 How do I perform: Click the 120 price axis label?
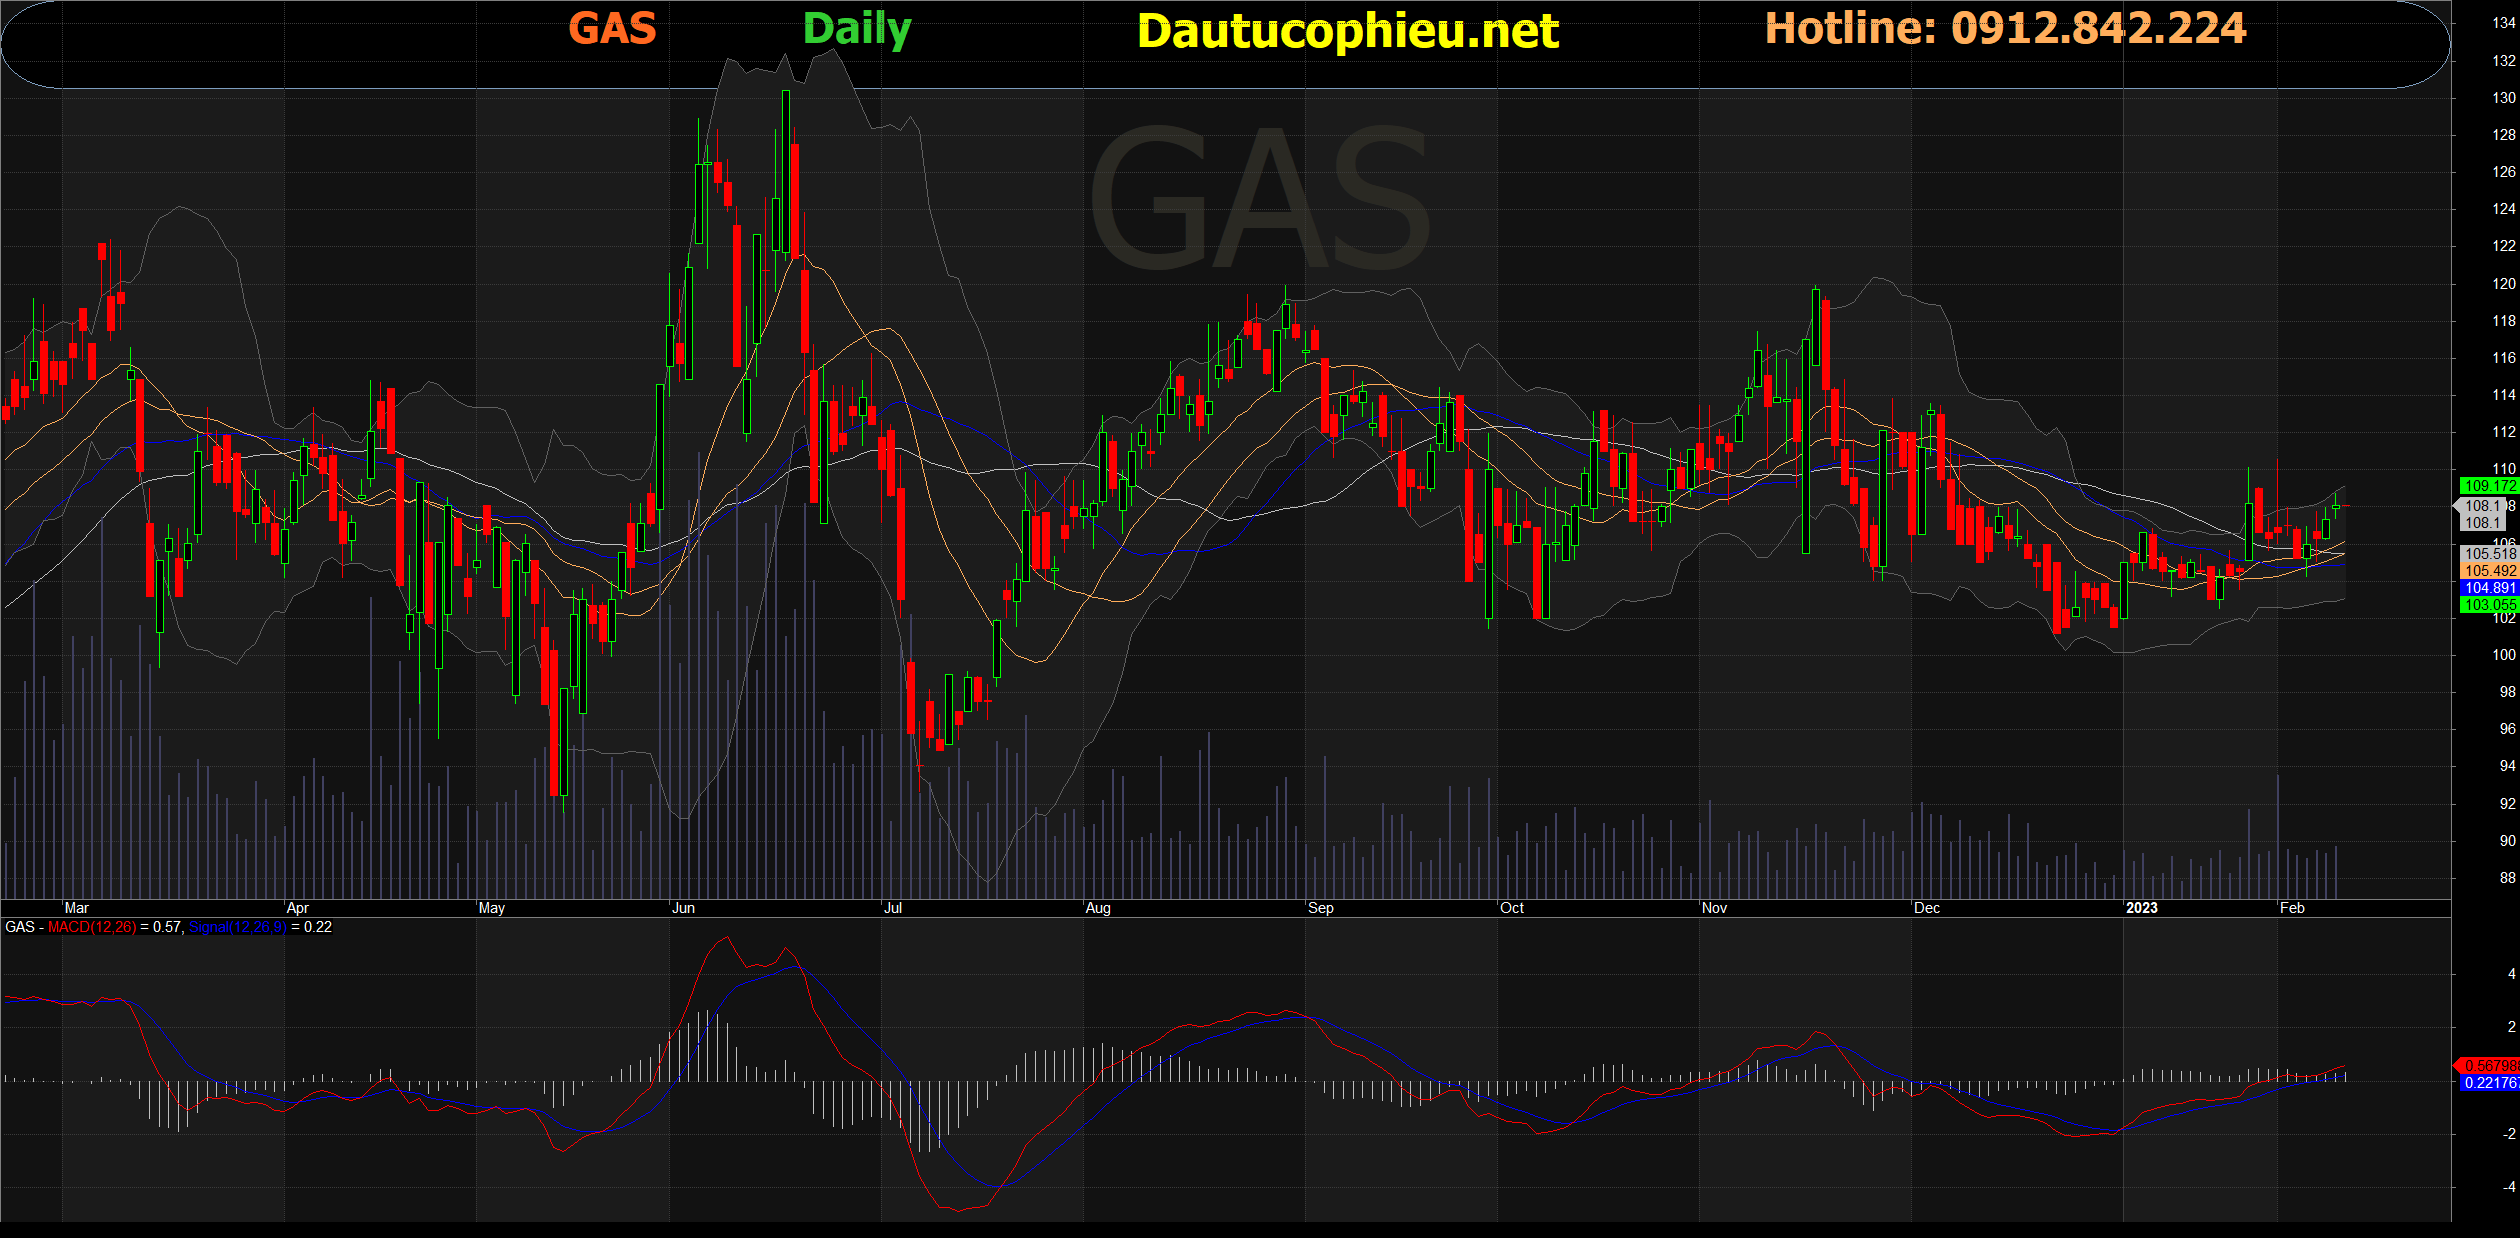(x=2503, y=284)
